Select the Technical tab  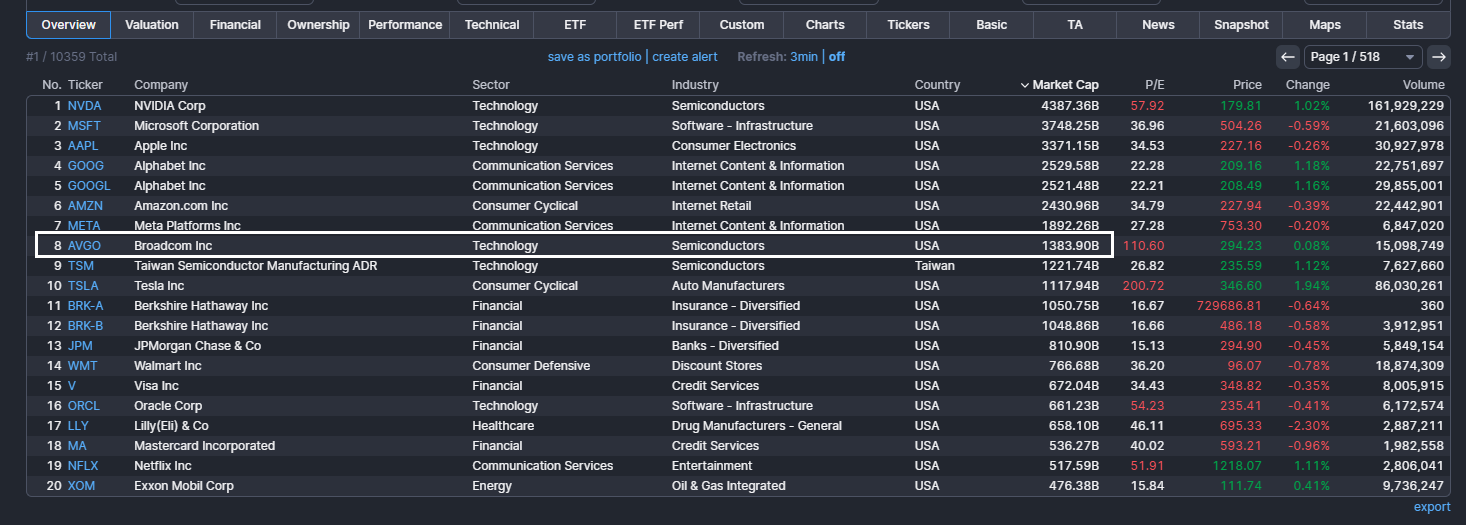pos(492,25)
